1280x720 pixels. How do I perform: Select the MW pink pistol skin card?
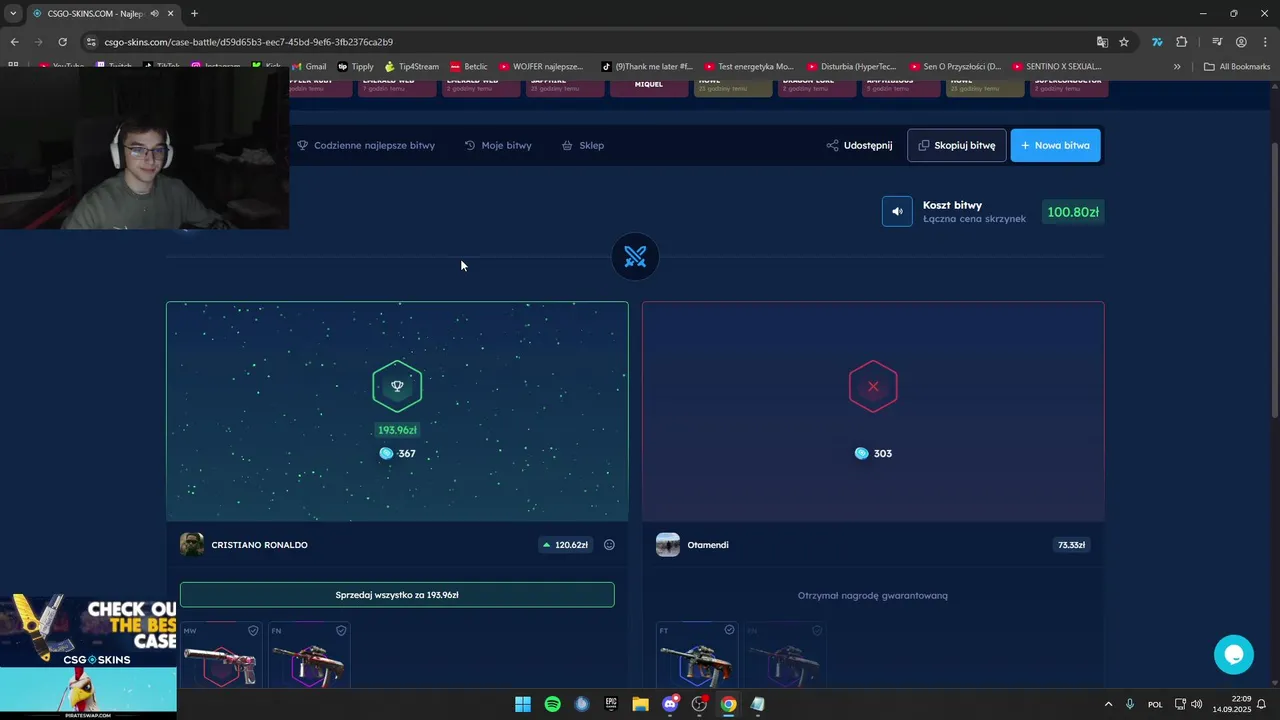pos(221,655)
